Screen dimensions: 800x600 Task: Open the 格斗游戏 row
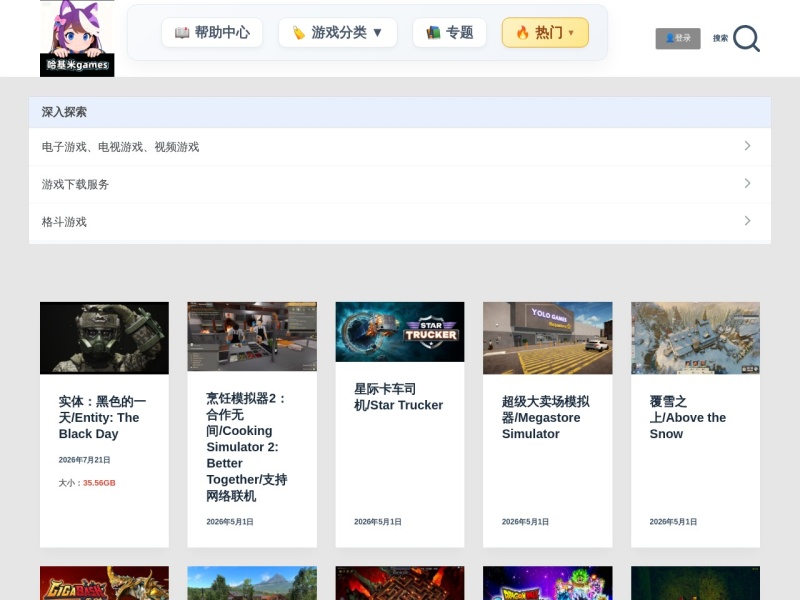(x=400, y=222)
